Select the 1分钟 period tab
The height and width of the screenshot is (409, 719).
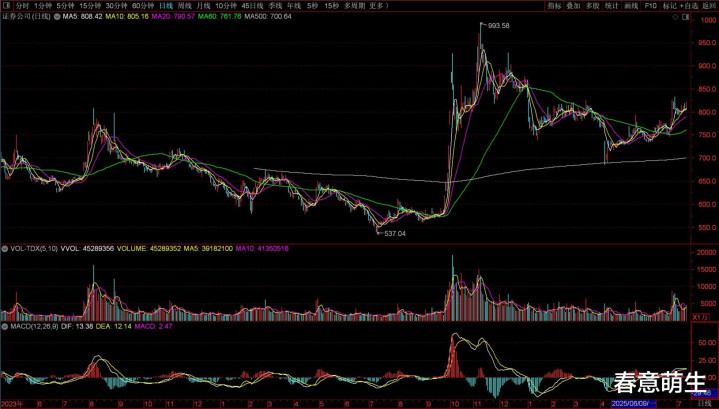[42, 6]
